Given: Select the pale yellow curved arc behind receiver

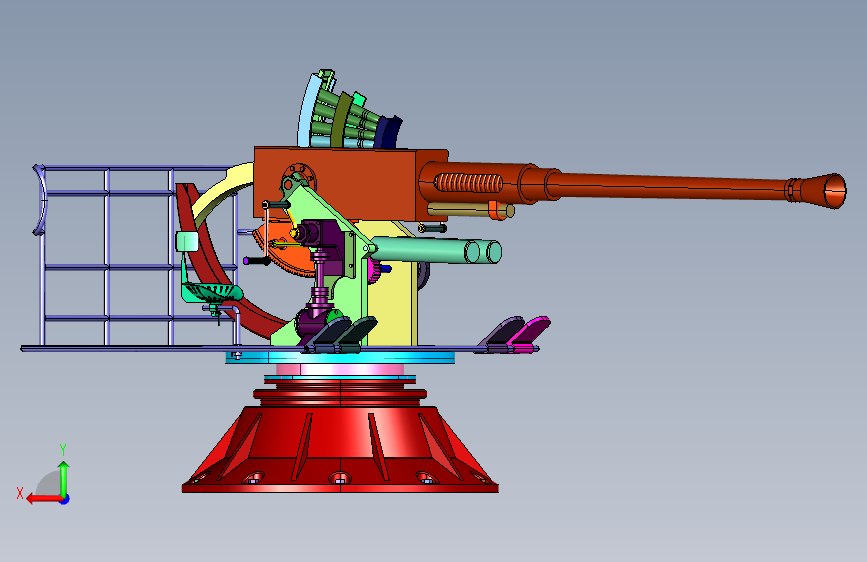Looking at the screenshot, I should point(221,191).
